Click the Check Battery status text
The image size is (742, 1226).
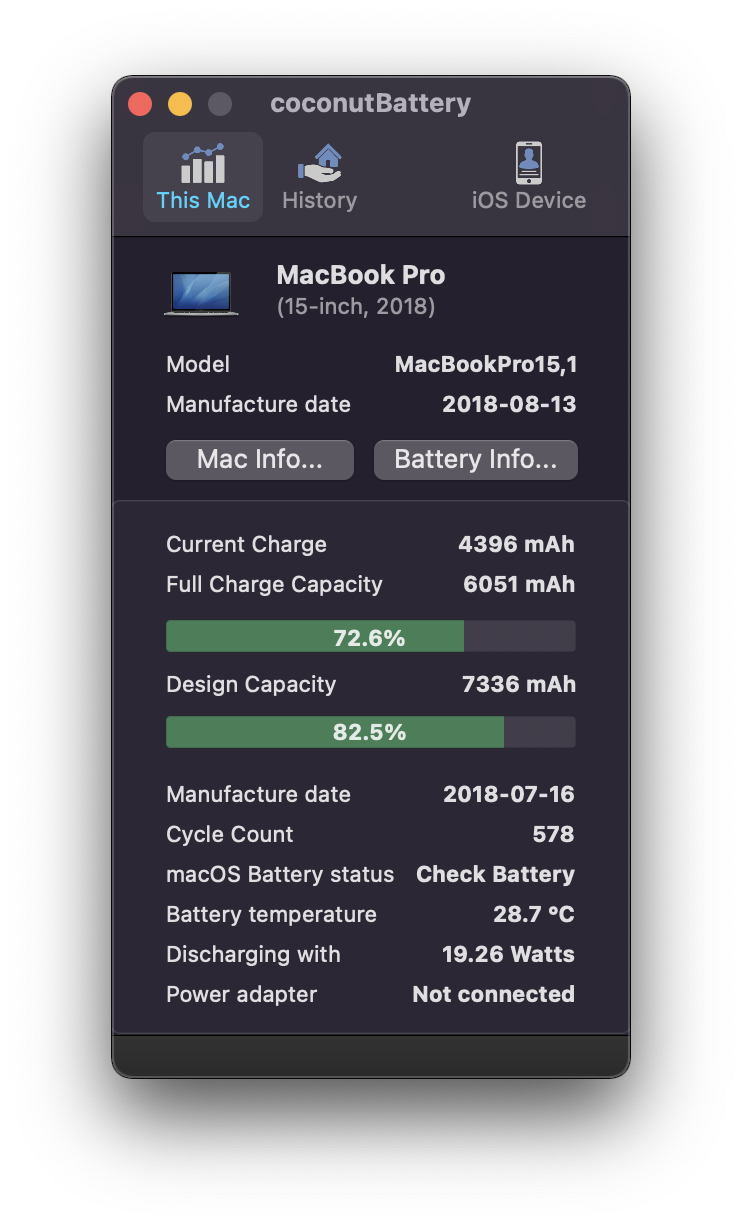(x=495, y=874)
